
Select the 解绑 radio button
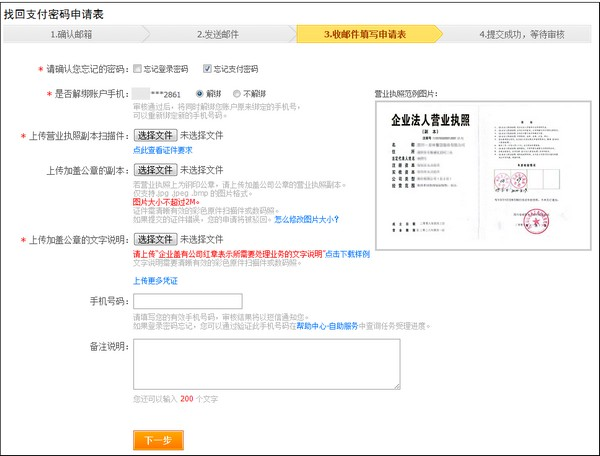(x=201, y=93)
